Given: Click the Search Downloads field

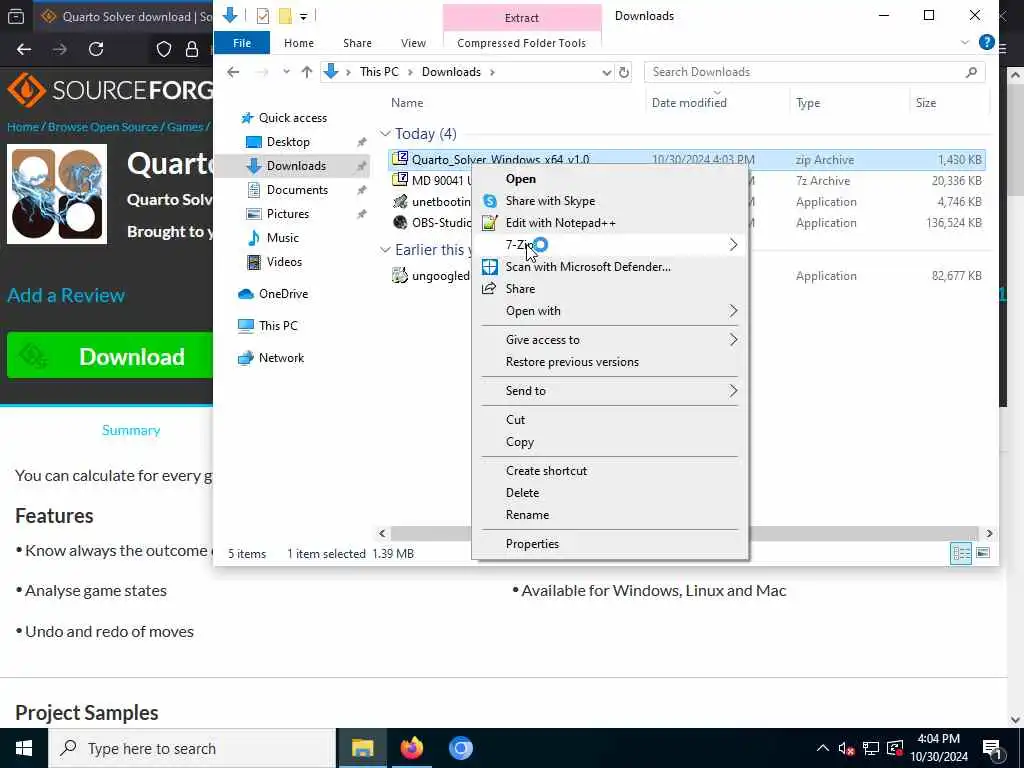Looking at the screenshot, I should pyautogui.click(x=814, y=72).
